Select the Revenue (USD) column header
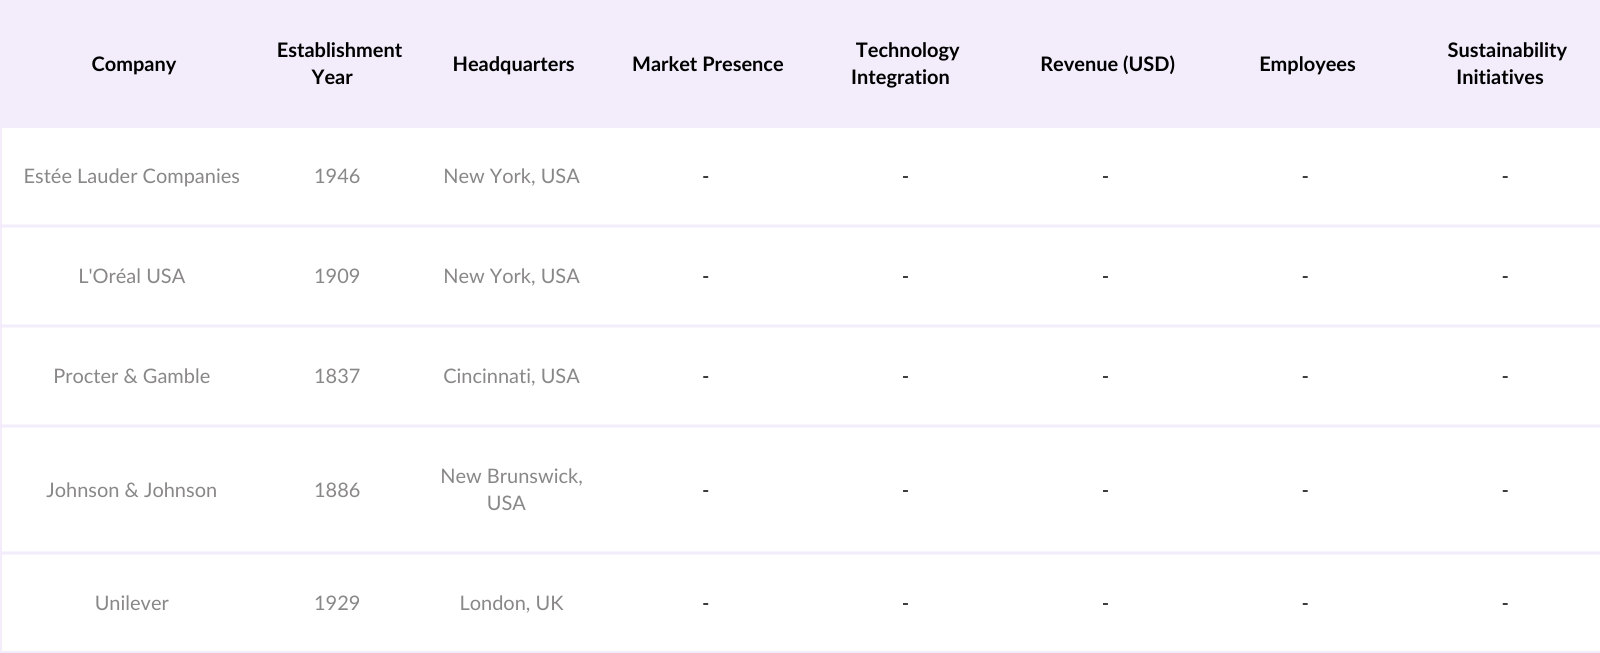The width and height of the screenshot is (1600, 653). 1107,64
